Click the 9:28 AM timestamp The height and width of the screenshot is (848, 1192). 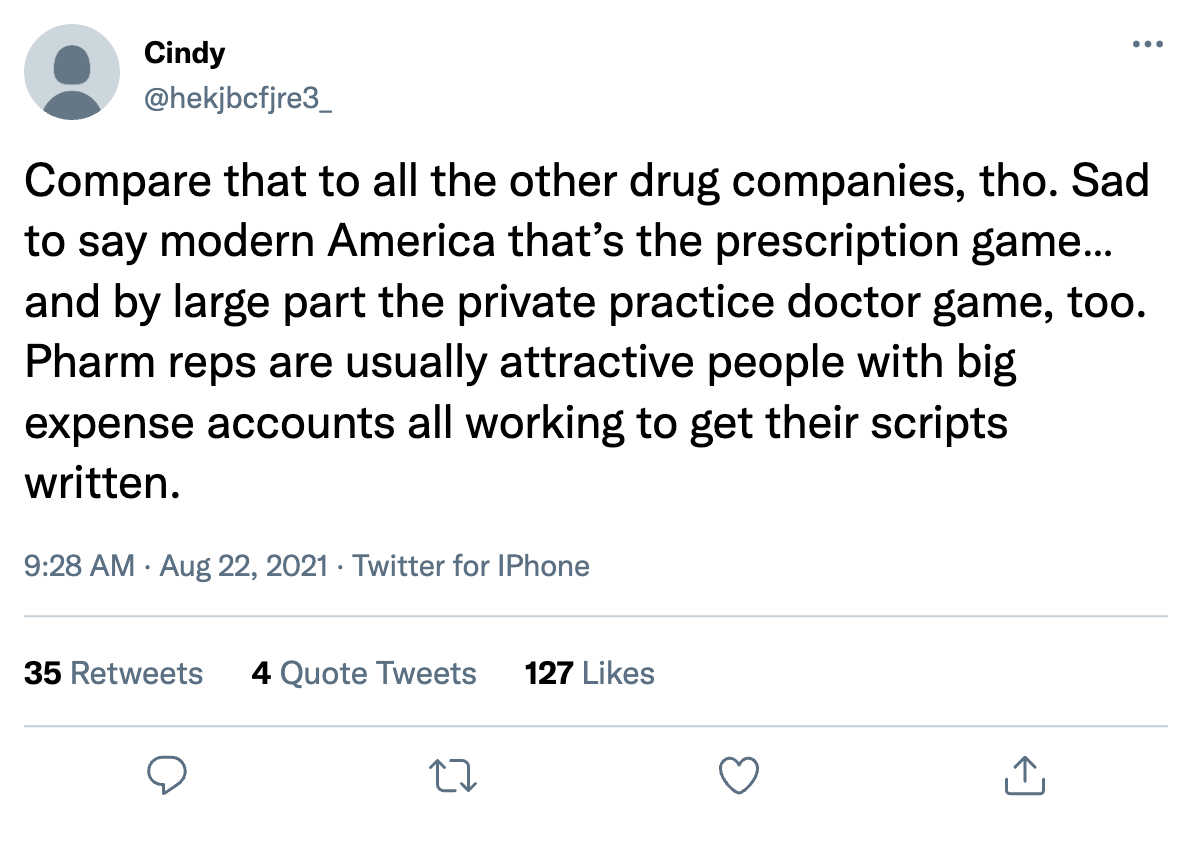pos(79,566)
